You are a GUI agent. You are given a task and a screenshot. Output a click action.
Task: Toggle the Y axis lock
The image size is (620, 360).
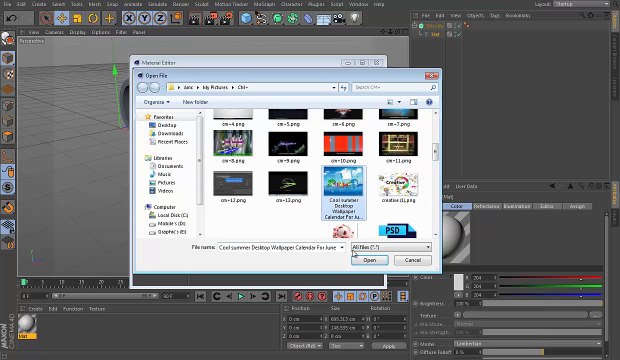(x=144, y=18)
